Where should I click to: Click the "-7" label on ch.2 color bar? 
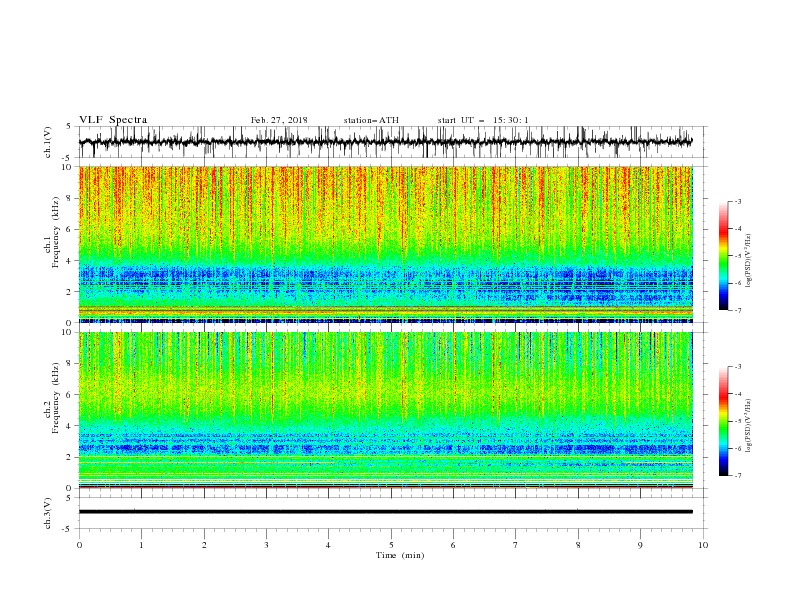click(737, 475)
